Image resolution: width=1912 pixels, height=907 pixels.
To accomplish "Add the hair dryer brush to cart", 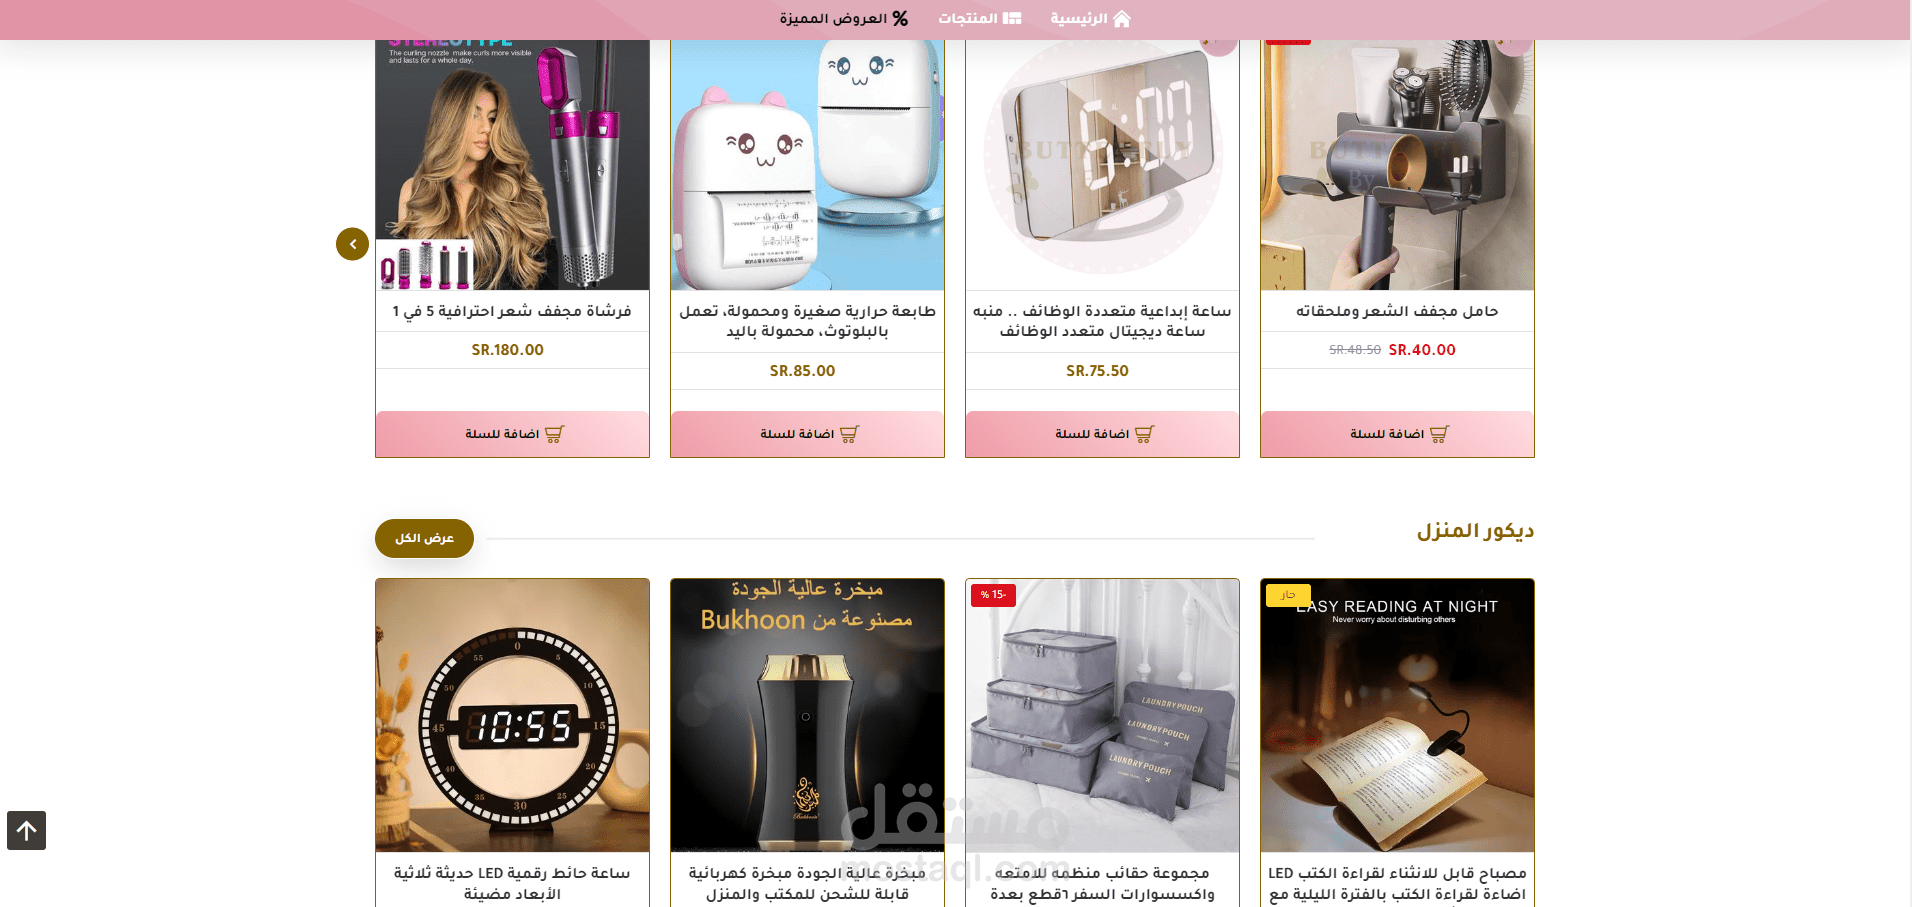I will point(512,434).
